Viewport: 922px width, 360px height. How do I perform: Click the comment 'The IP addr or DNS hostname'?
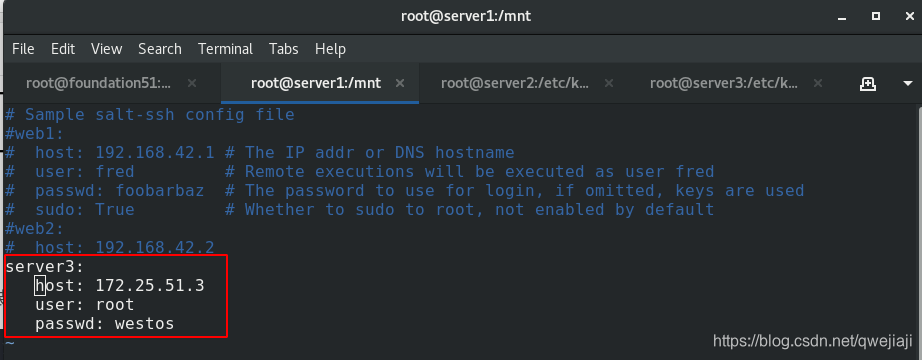(380, 153)
